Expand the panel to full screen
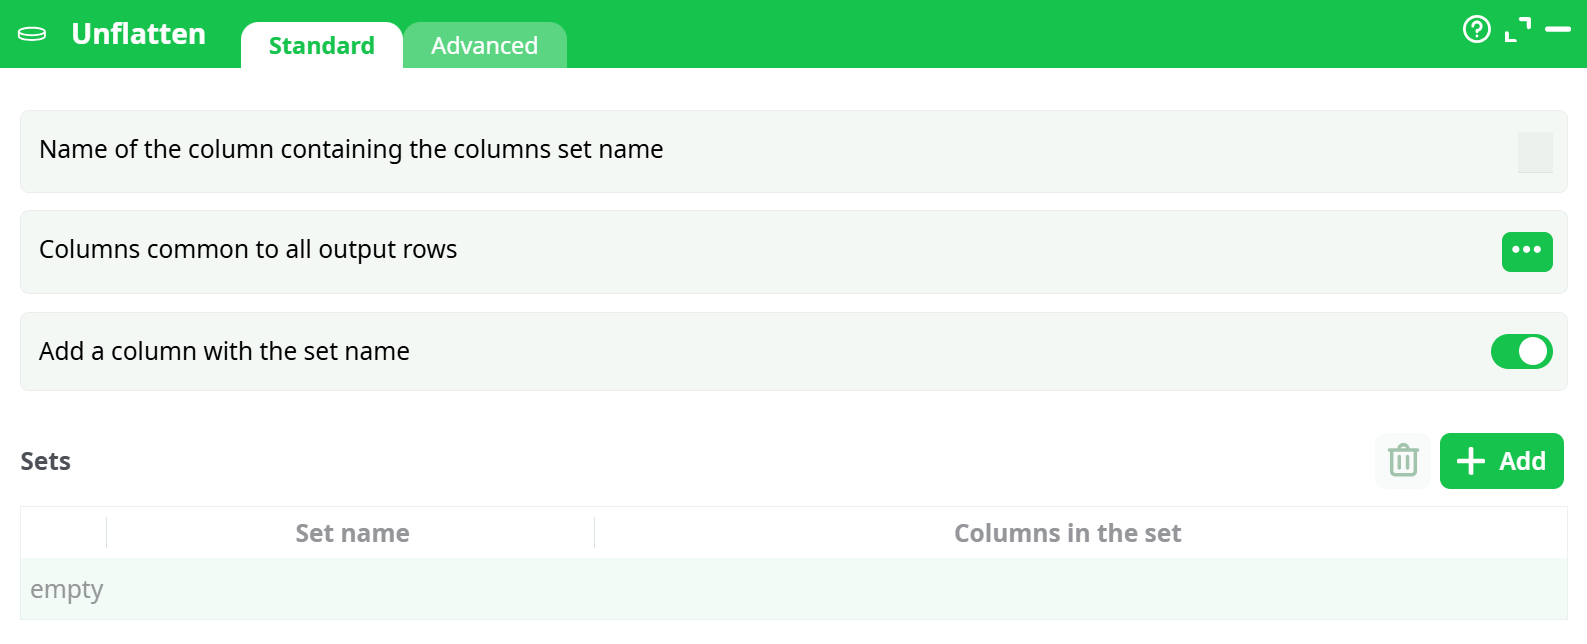The height and width of the screenshot is (644, 1587). point(1518,30)
